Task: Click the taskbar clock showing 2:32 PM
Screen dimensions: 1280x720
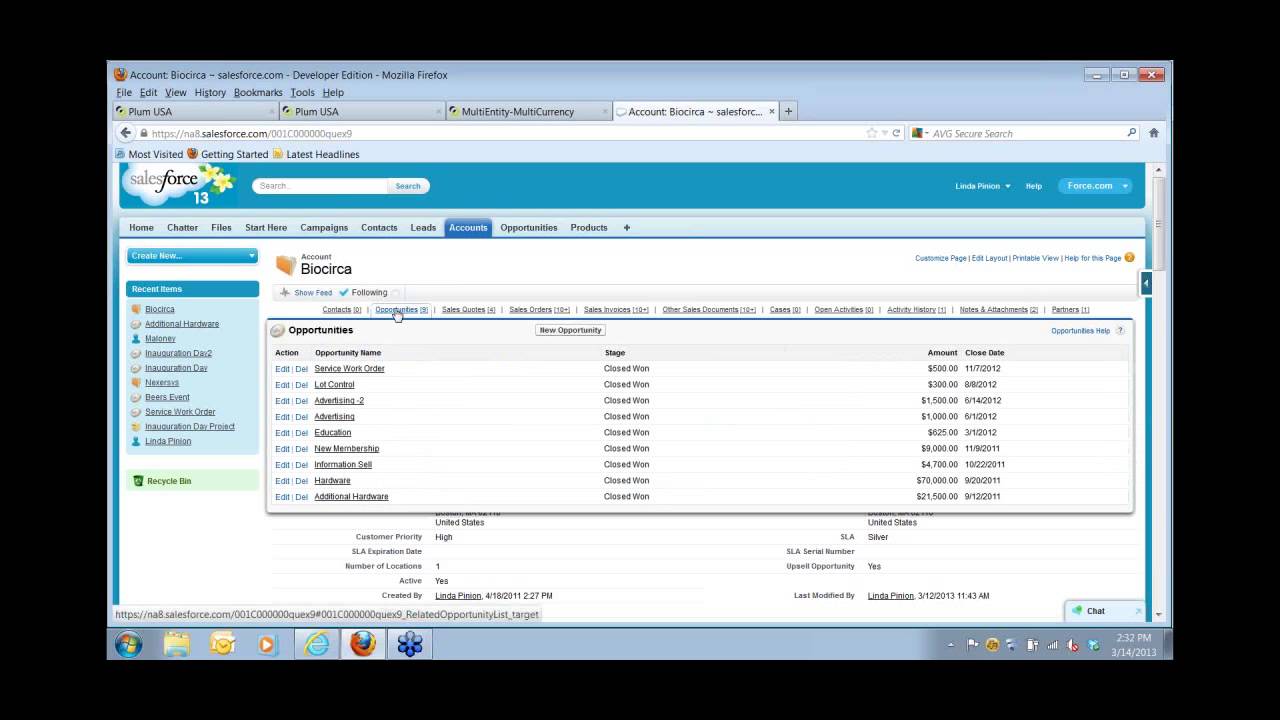Action: click(x=1133, y=638)
